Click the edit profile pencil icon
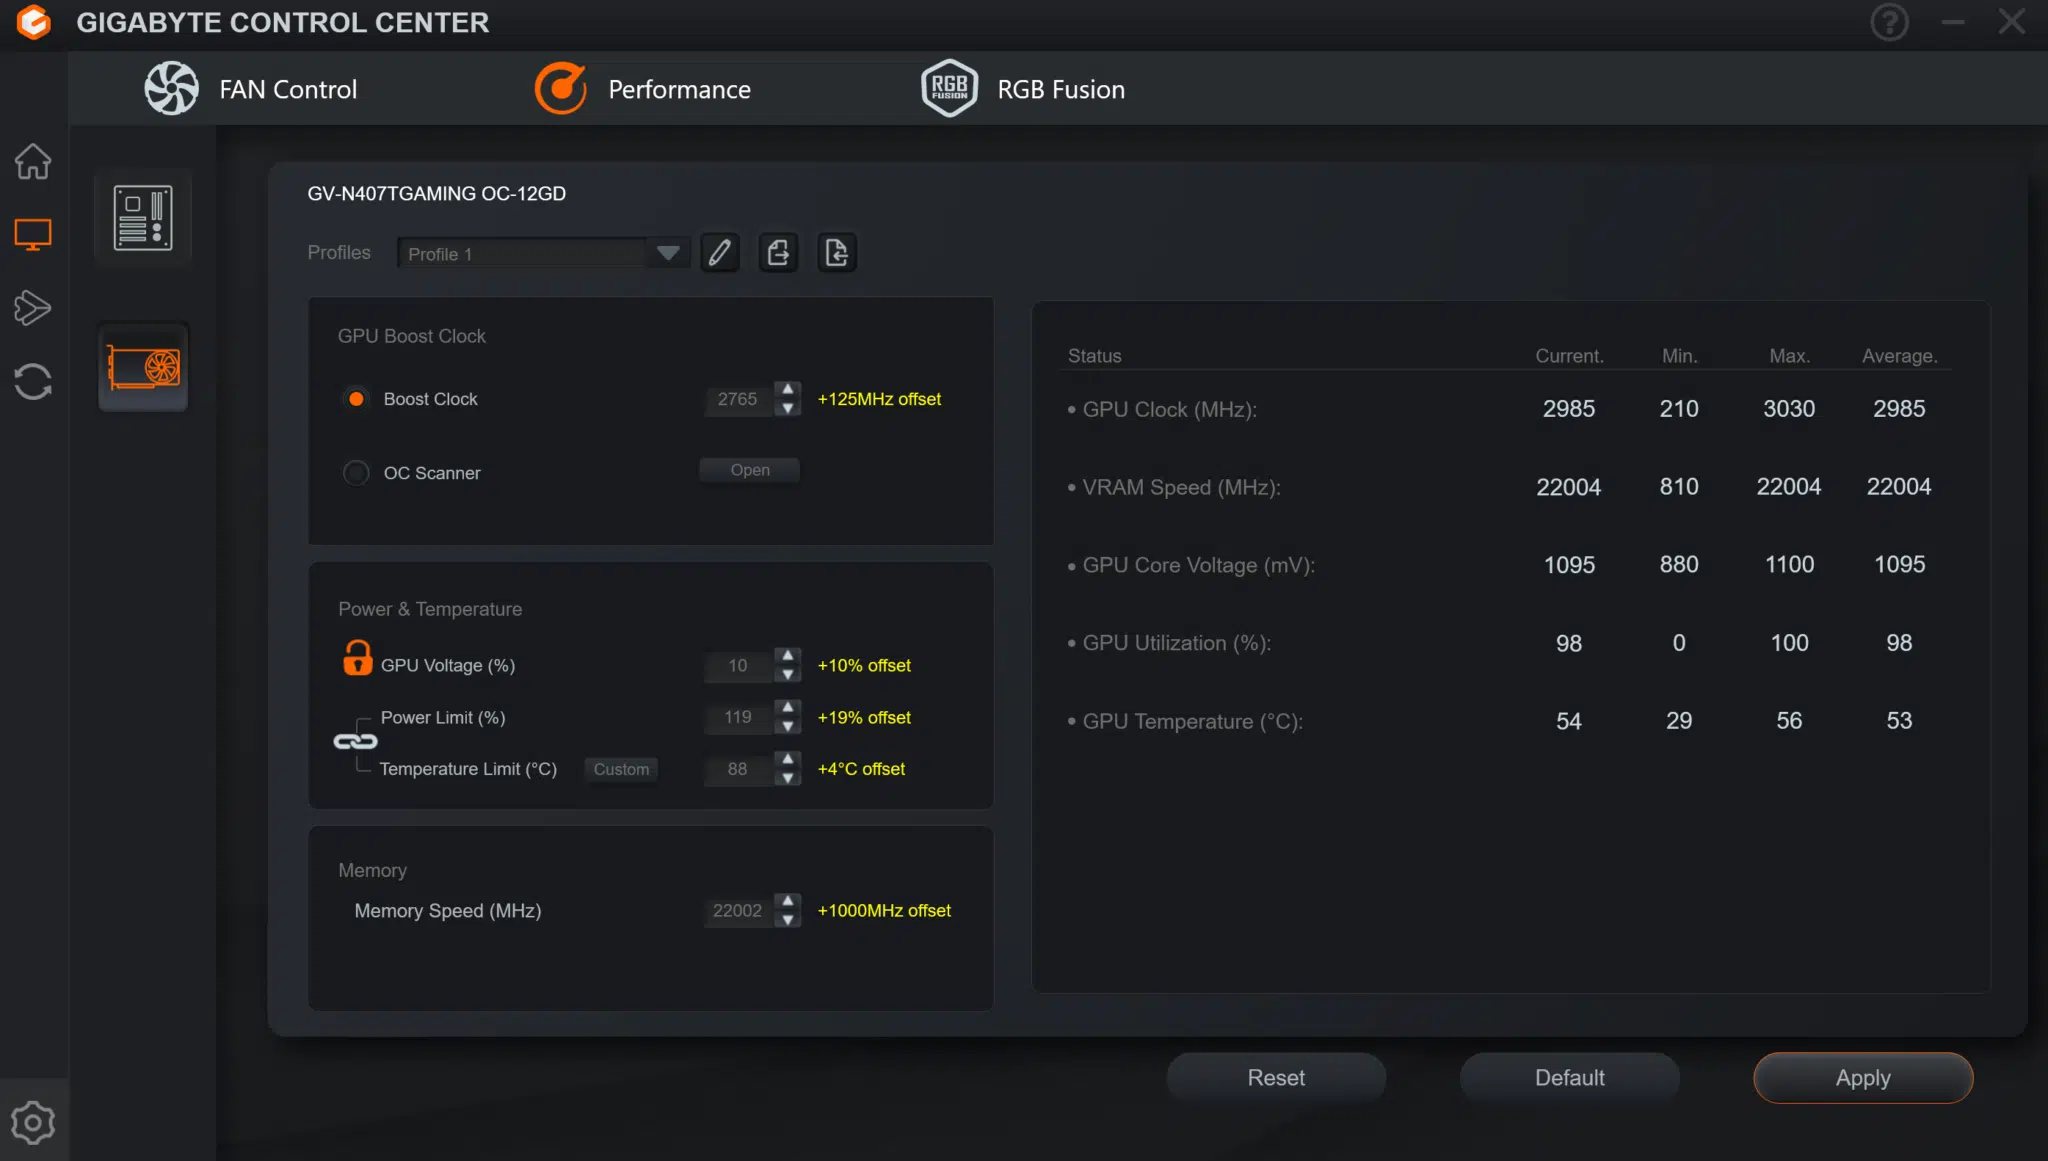 [x=720, y=253]
